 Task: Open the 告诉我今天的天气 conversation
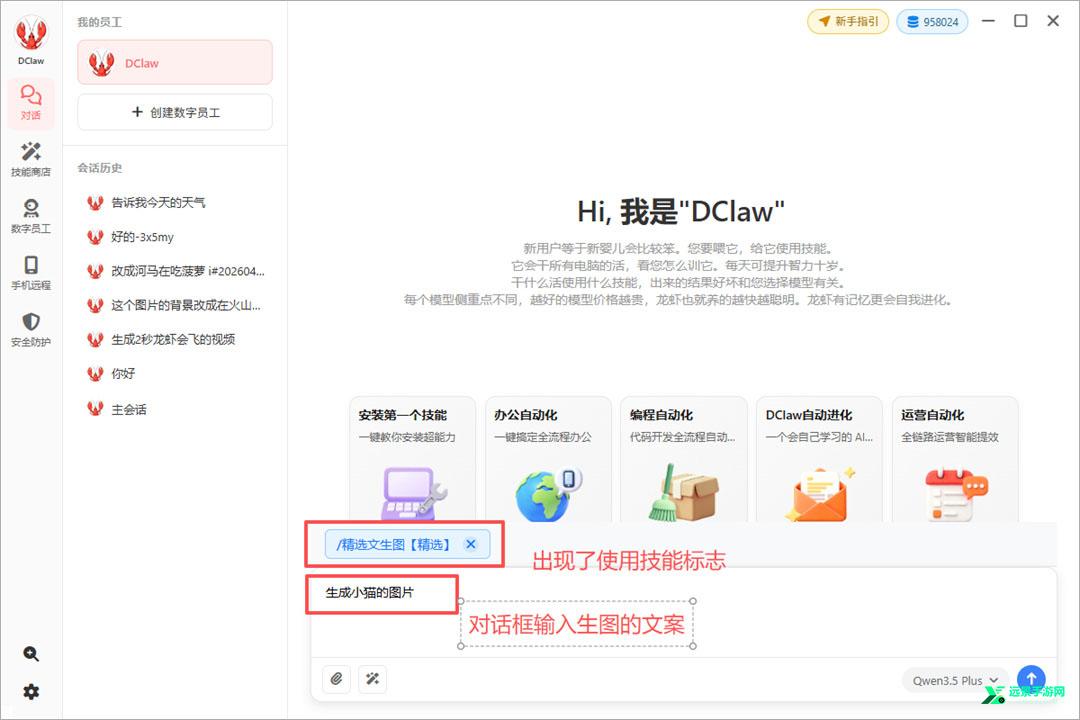click(x=175, y=203)
